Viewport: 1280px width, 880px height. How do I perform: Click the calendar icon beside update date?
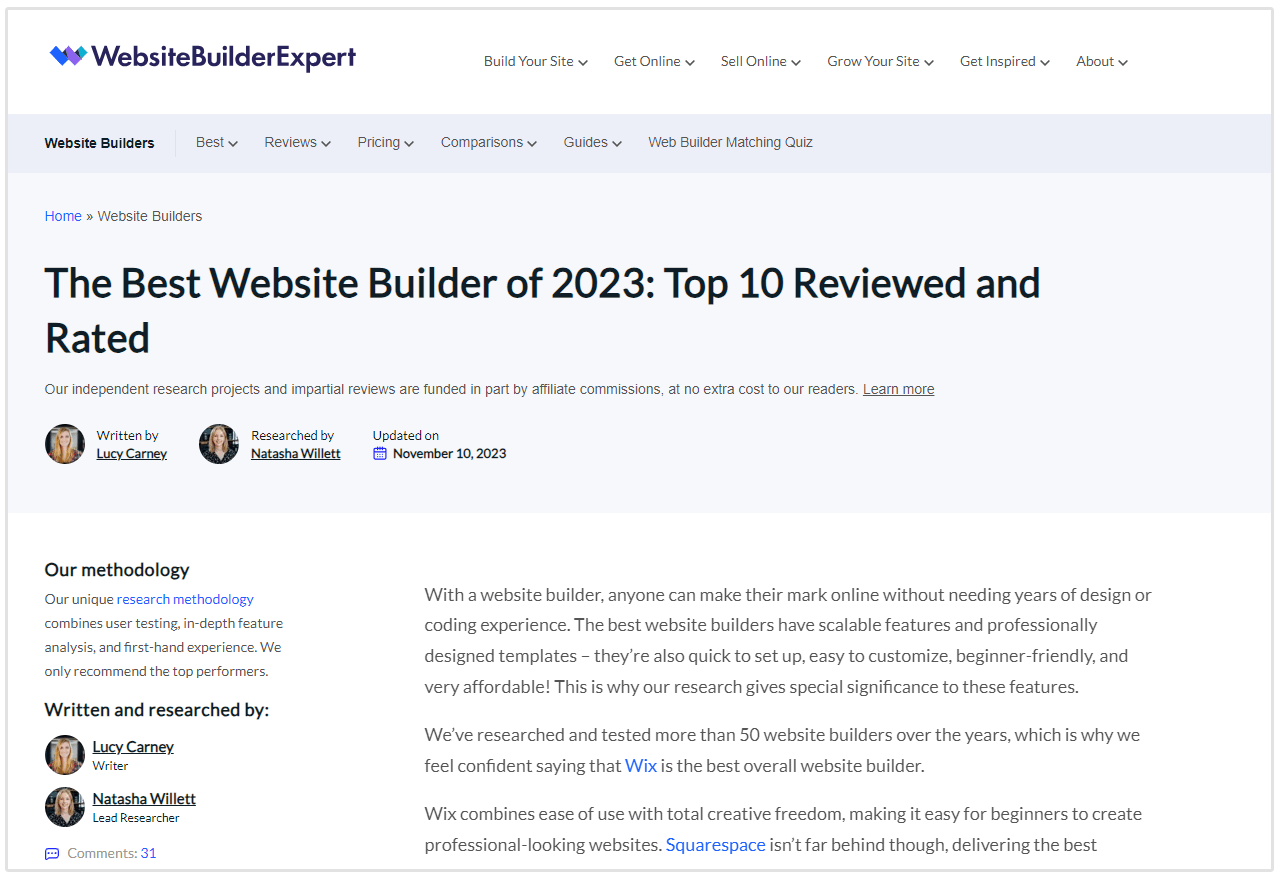380,454
